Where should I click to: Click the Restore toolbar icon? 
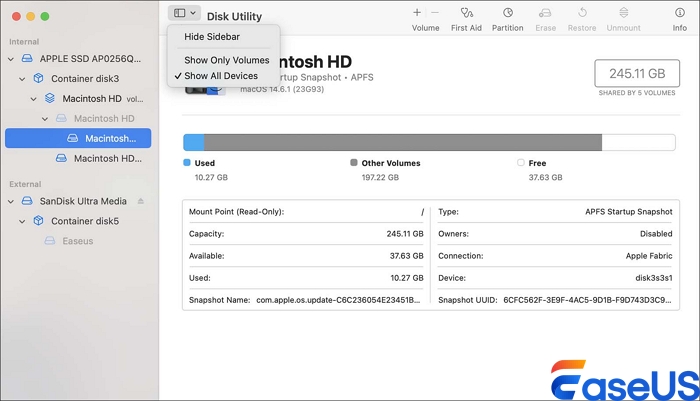(583, 13)
